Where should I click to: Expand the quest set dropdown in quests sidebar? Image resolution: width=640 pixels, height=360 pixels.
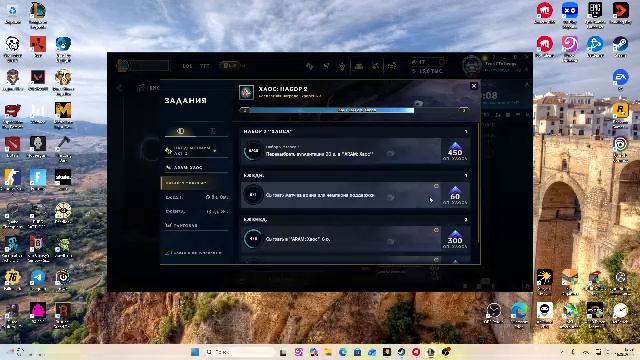point(197,151)
